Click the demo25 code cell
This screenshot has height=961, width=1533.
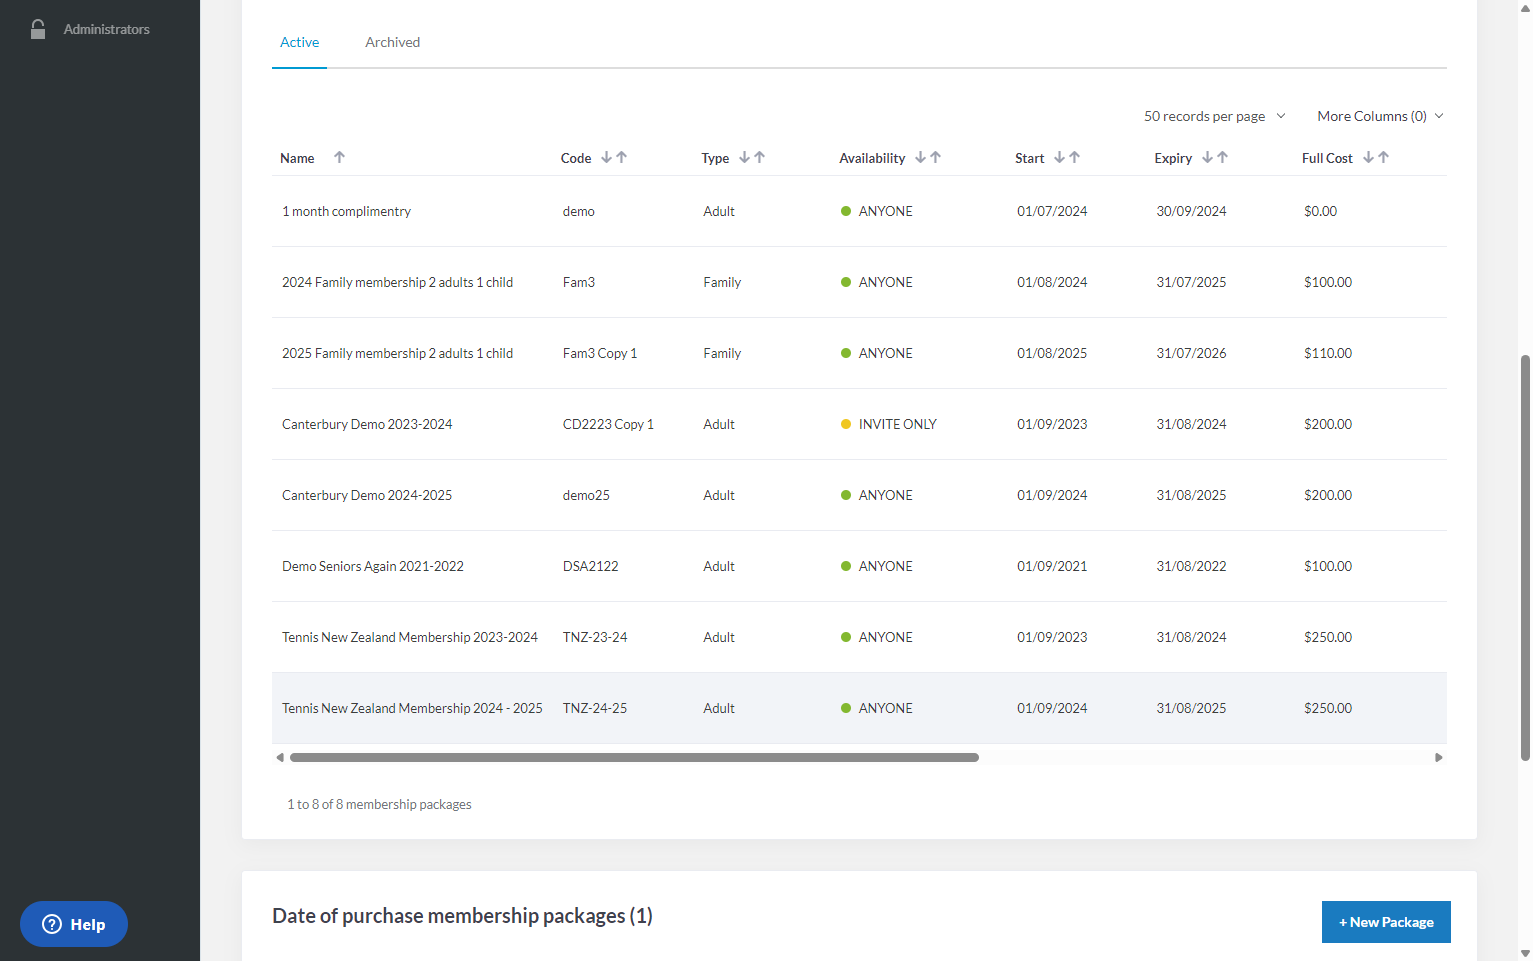[x=586, y=495]
